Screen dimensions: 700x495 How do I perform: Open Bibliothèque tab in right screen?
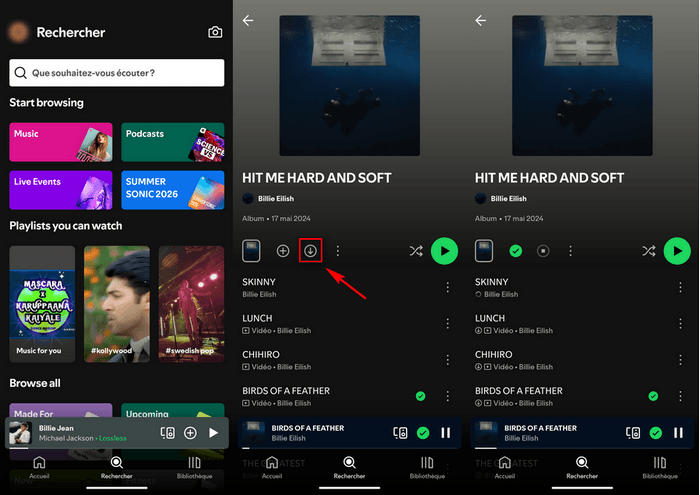(660, 467)
